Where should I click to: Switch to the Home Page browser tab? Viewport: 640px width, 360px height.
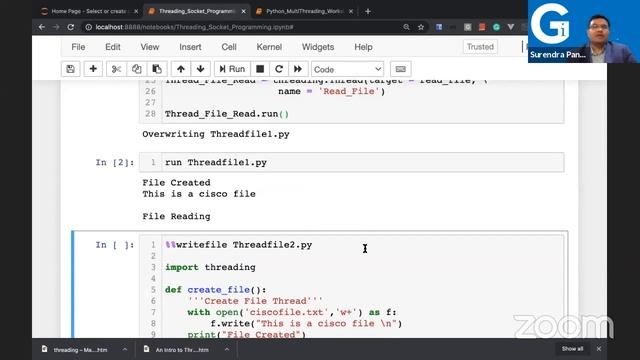(x=89, y=11)
